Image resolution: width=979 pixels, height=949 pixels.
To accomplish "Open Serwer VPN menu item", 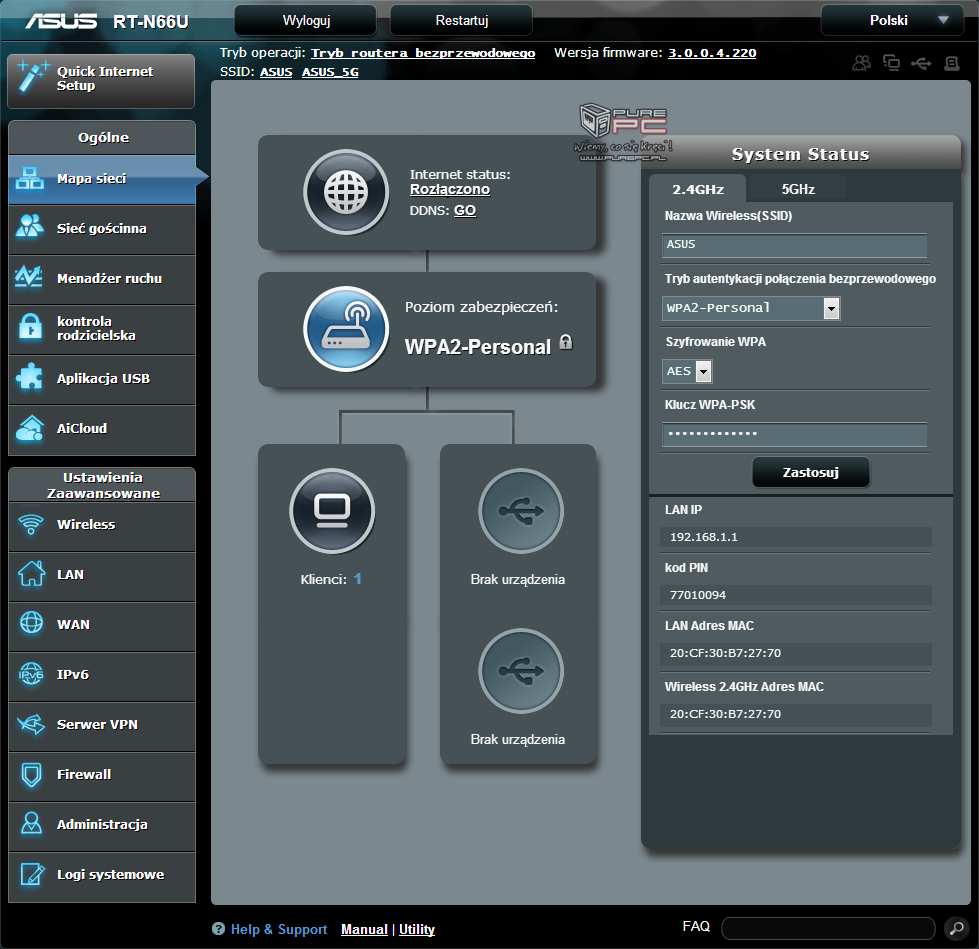I will point(102,725).
